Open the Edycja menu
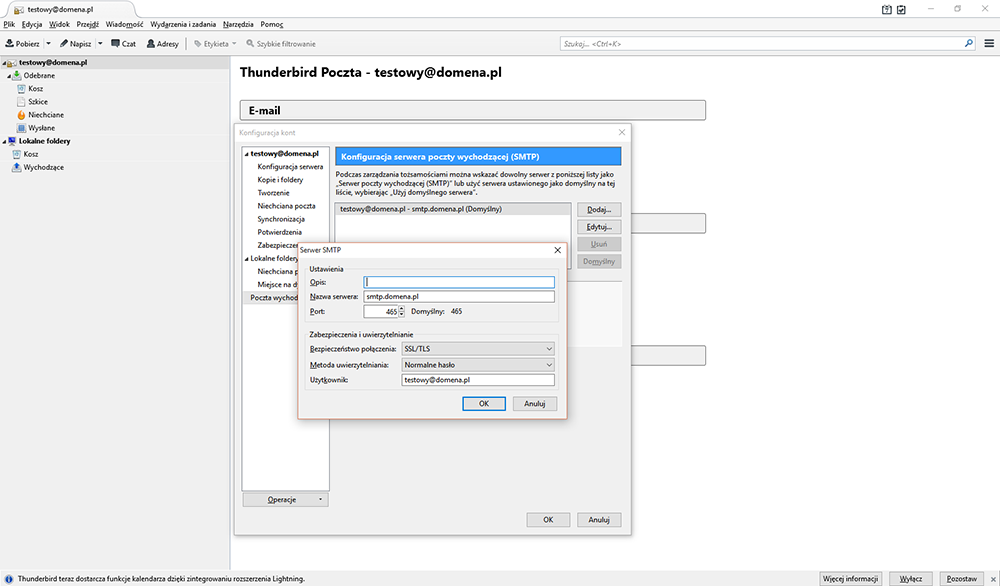This screenshot has width=1000, height=586. tap(32, 24)
